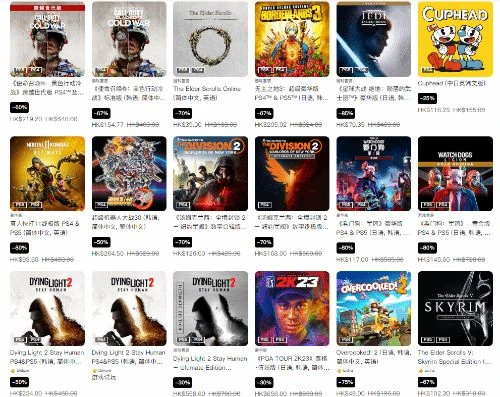
Task: Open the first Call of Duty Cold War cover
Action: pos(47,39)
